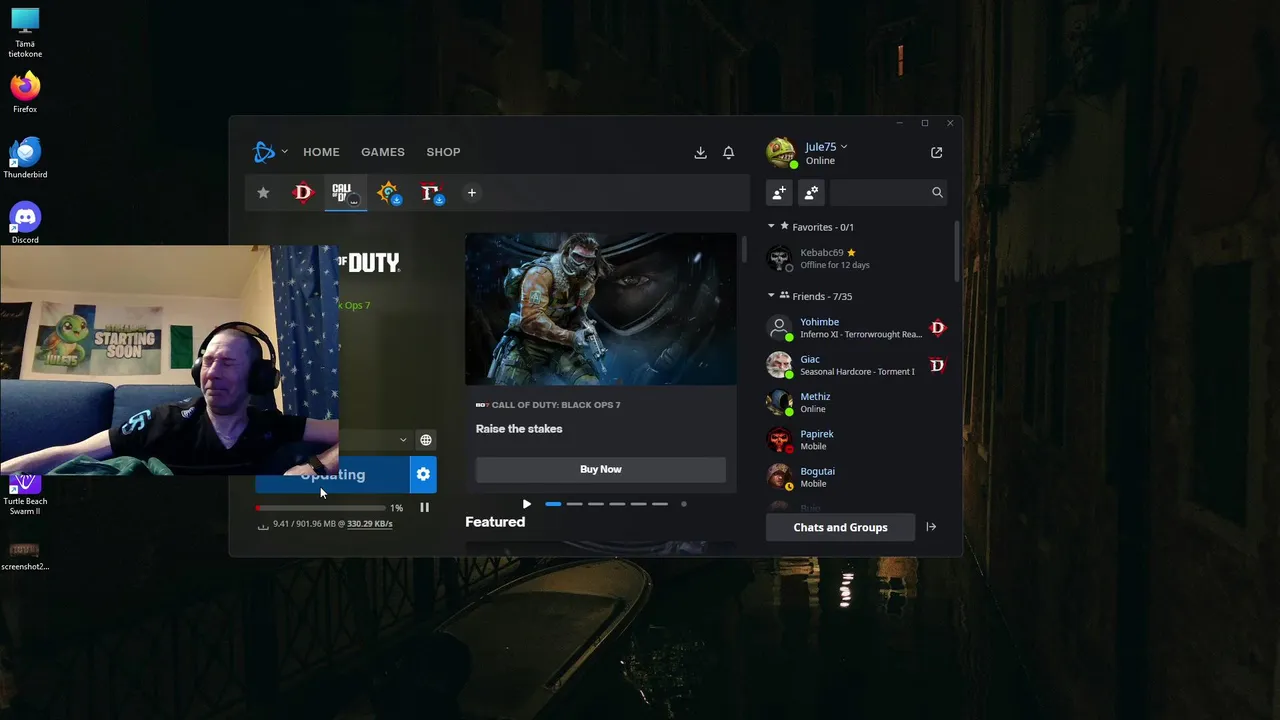Screen dimensions: 1280x720
Task: Select the screenshot2 file on the desktop
Action: pos(25,556)
